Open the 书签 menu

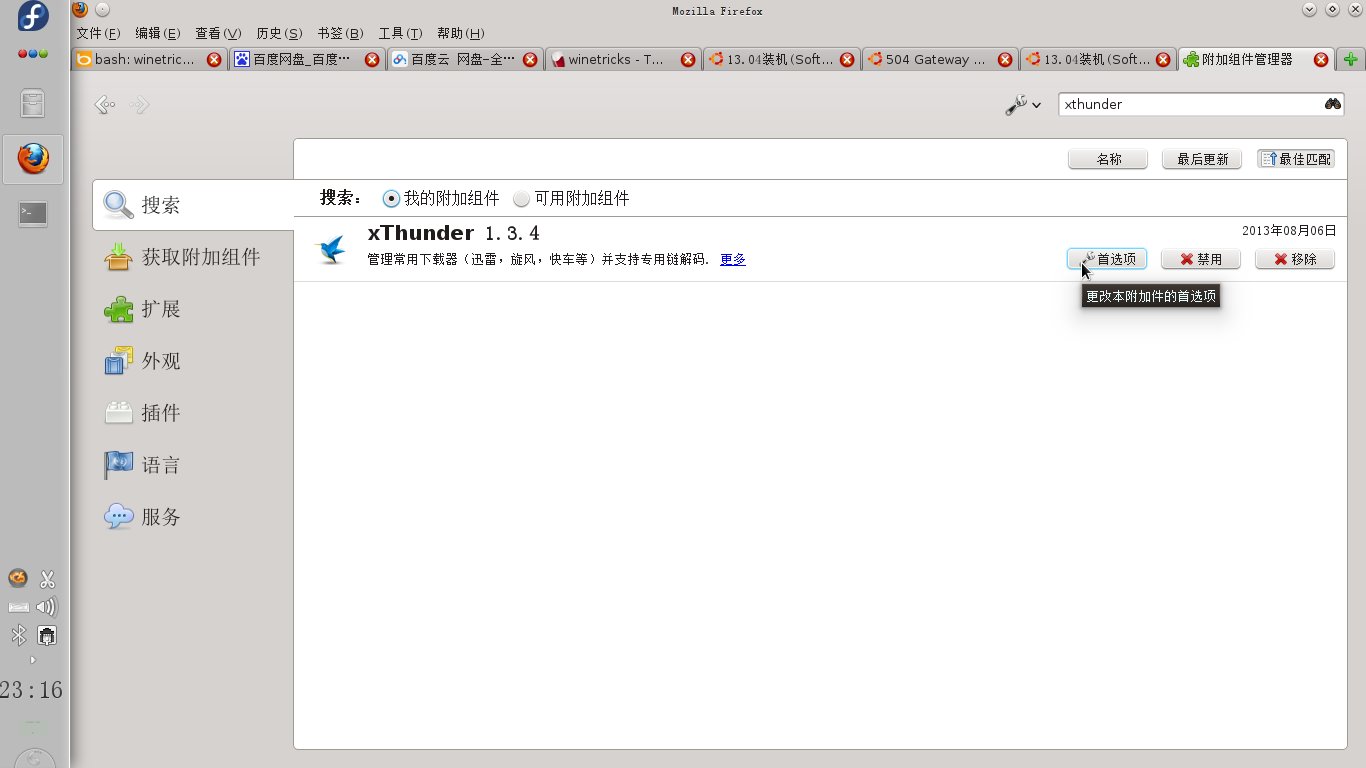click(x=340, y=33)
